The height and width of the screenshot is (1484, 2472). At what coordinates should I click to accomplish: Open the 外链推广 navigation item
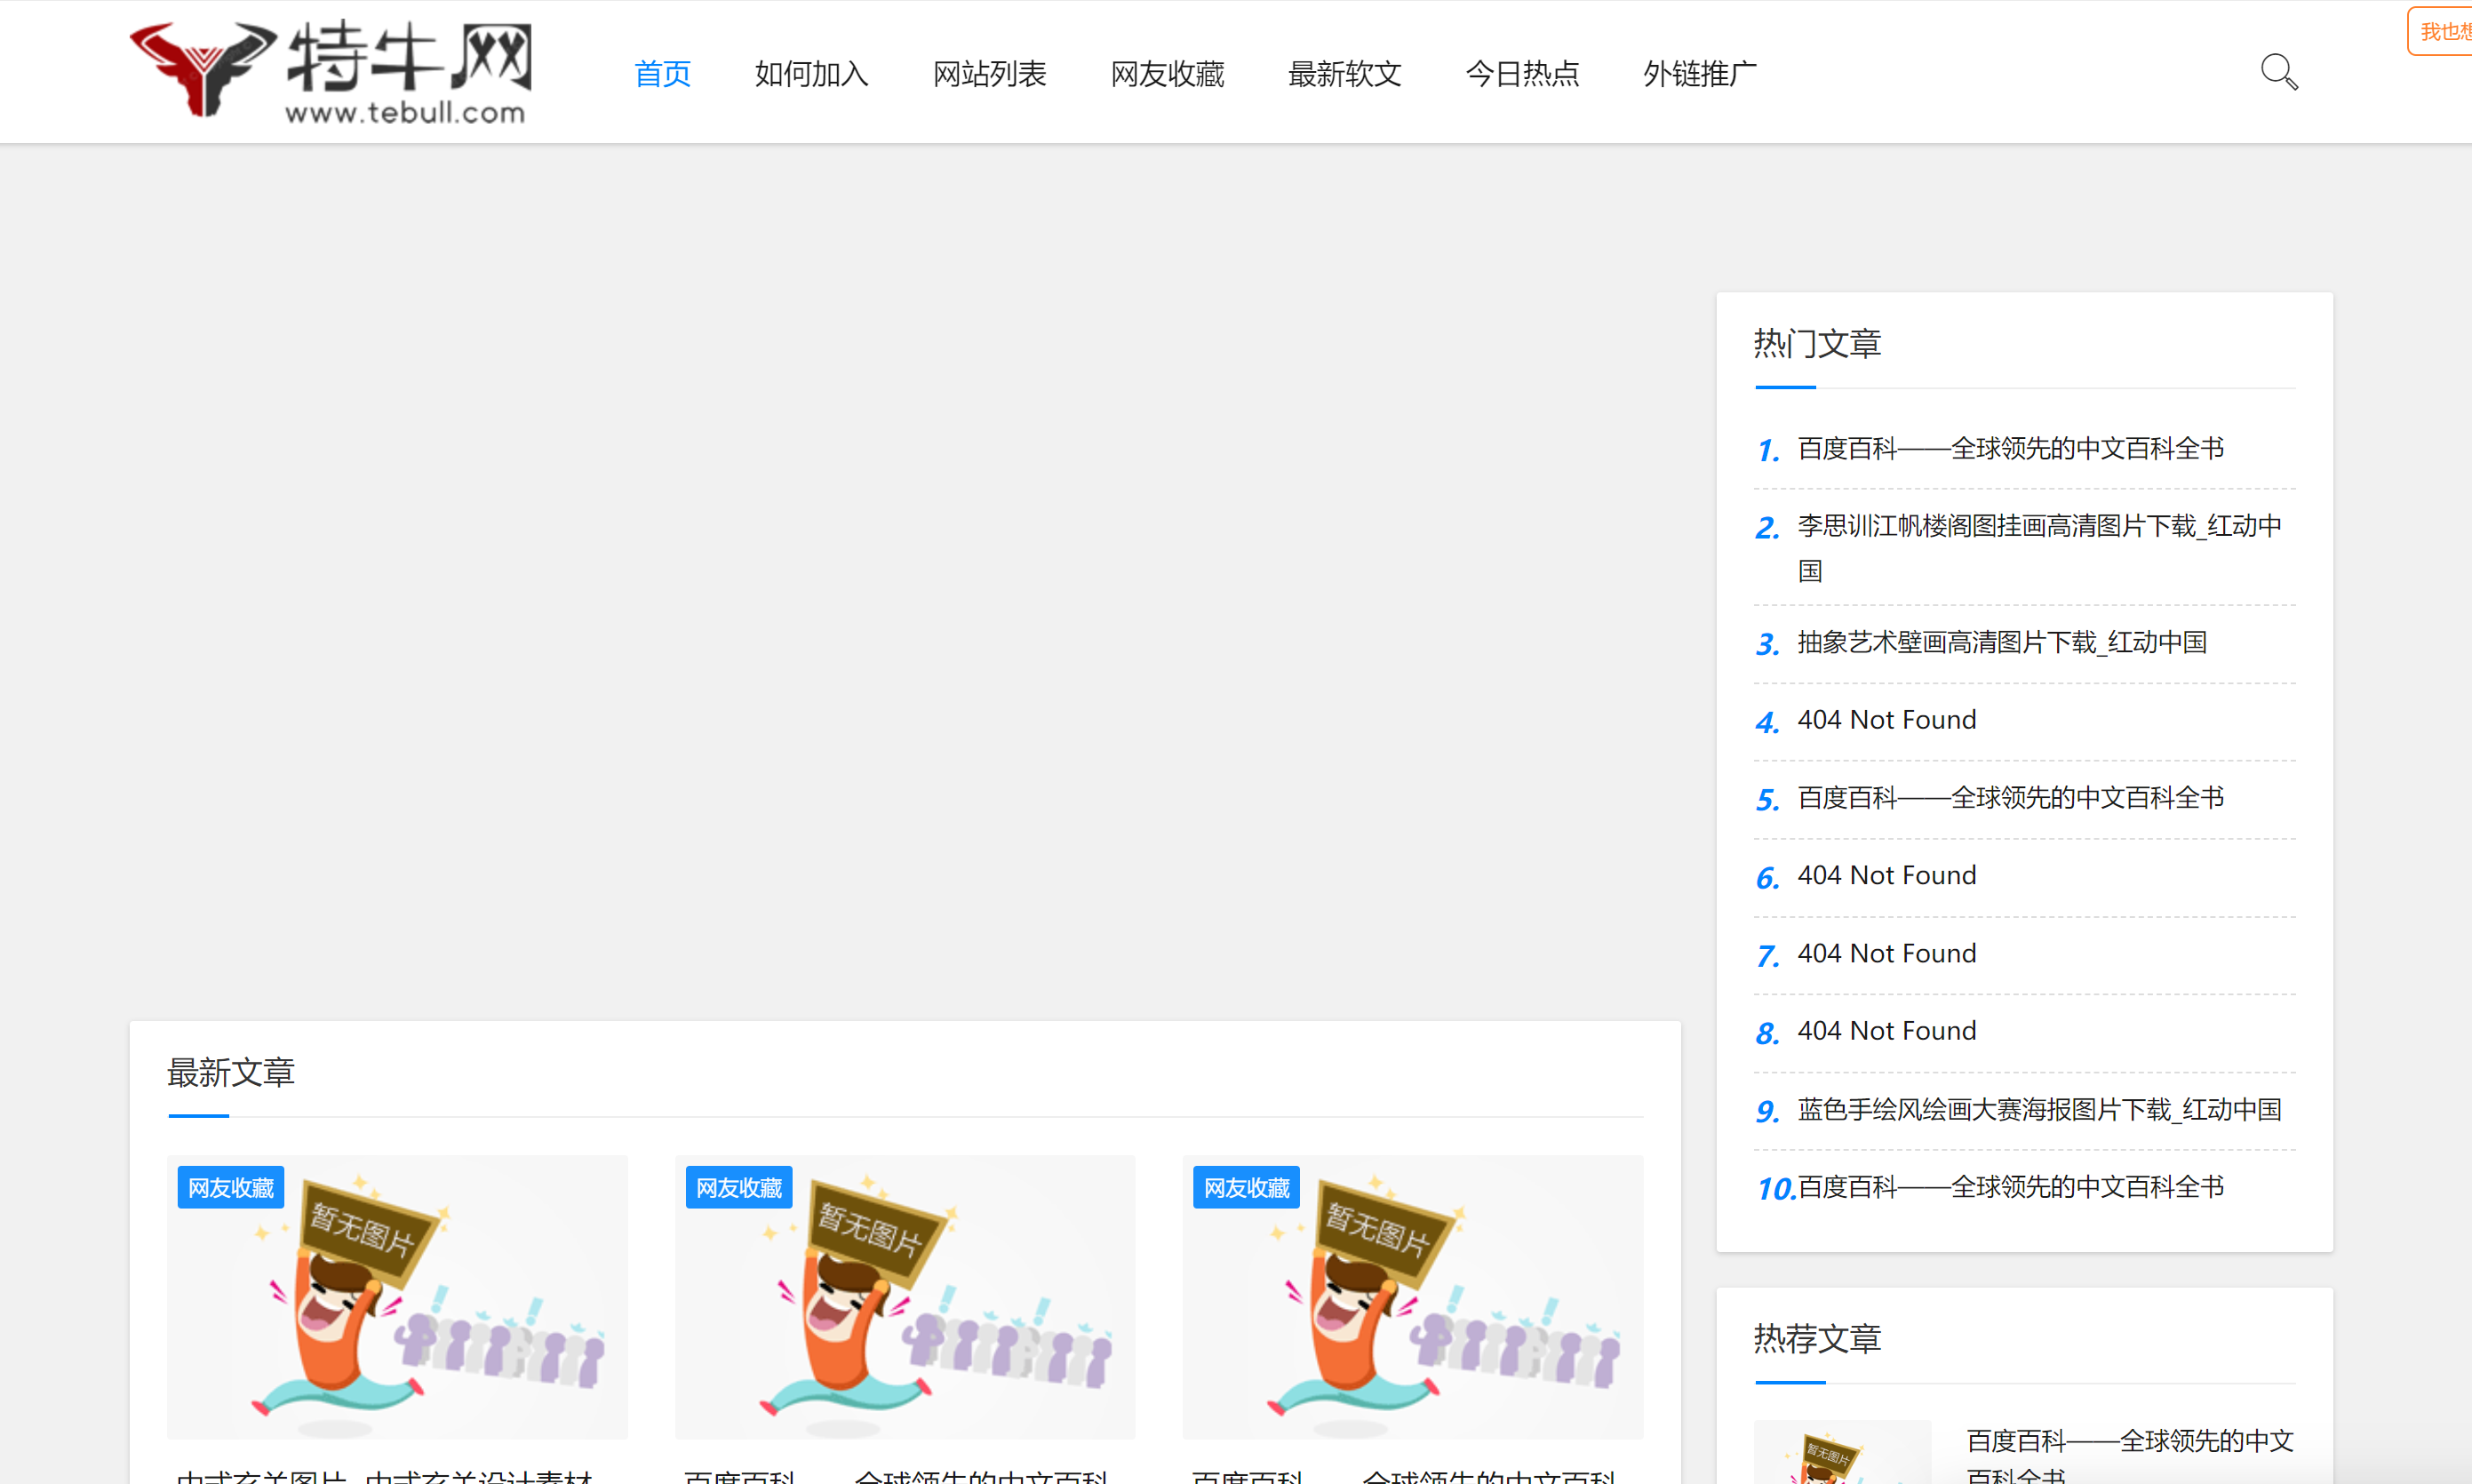(x=1699, y=74)
